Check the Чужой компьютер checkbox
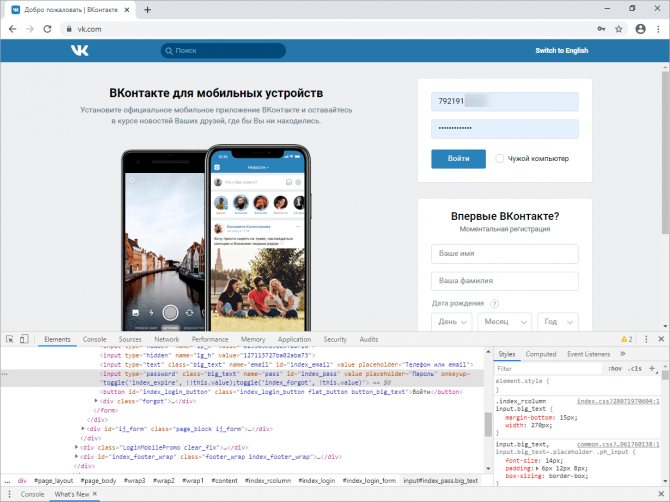Screen dimensions: 670x502 tap(499, 159)
